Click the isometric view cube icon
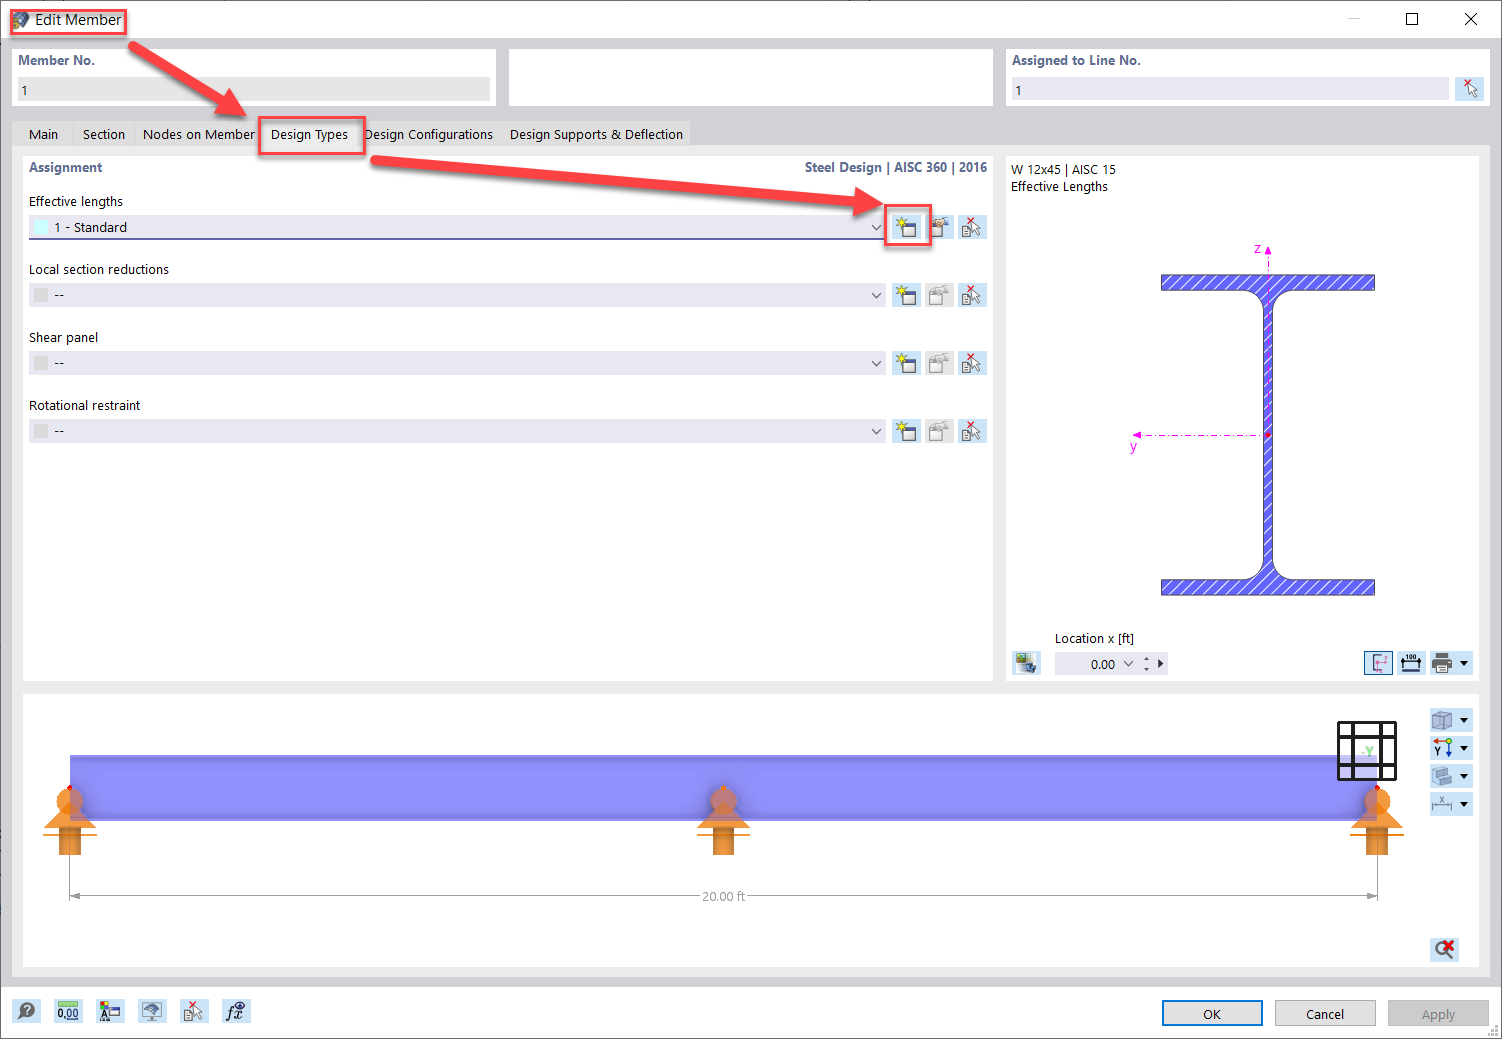This screenshot has height=1039, width=1502. tap(1442, 720)
